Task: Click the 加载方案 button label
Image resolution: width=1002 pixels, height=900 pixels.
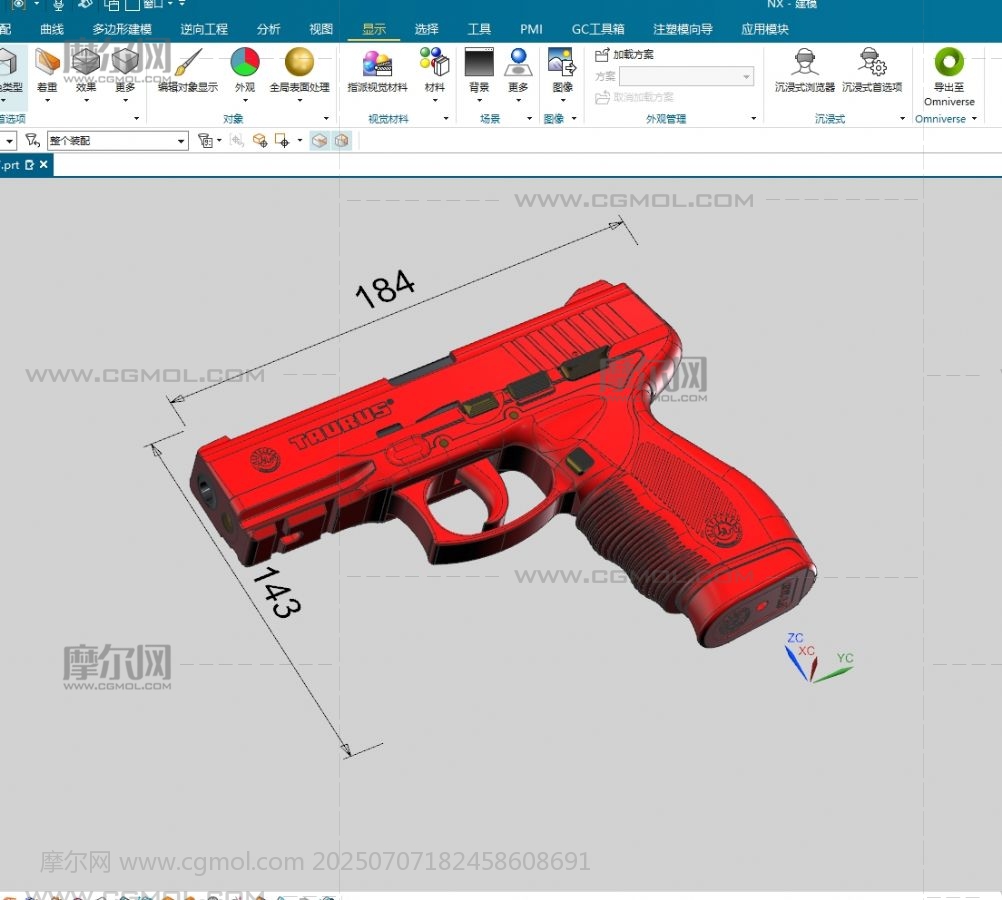Action: (633, 55)
